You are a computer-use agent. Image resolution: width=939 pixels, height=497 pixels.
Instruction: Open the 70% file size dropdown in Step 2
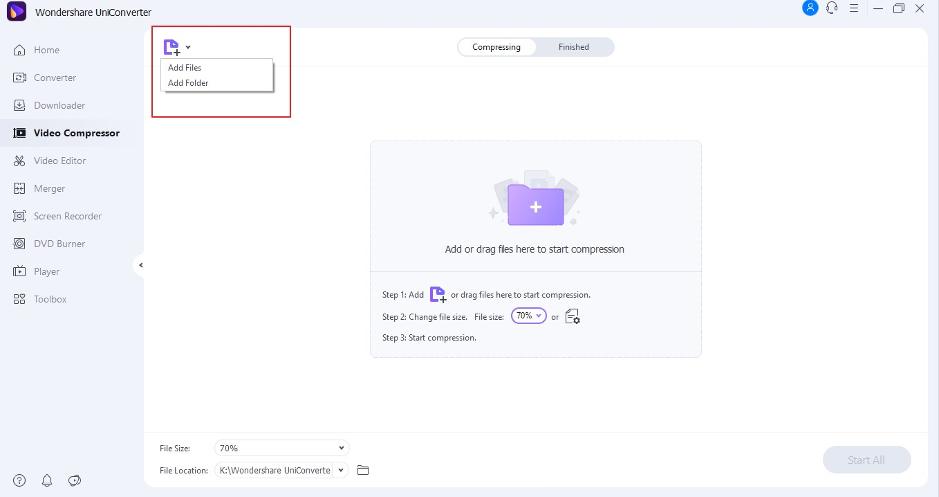[x=528, y=316]
